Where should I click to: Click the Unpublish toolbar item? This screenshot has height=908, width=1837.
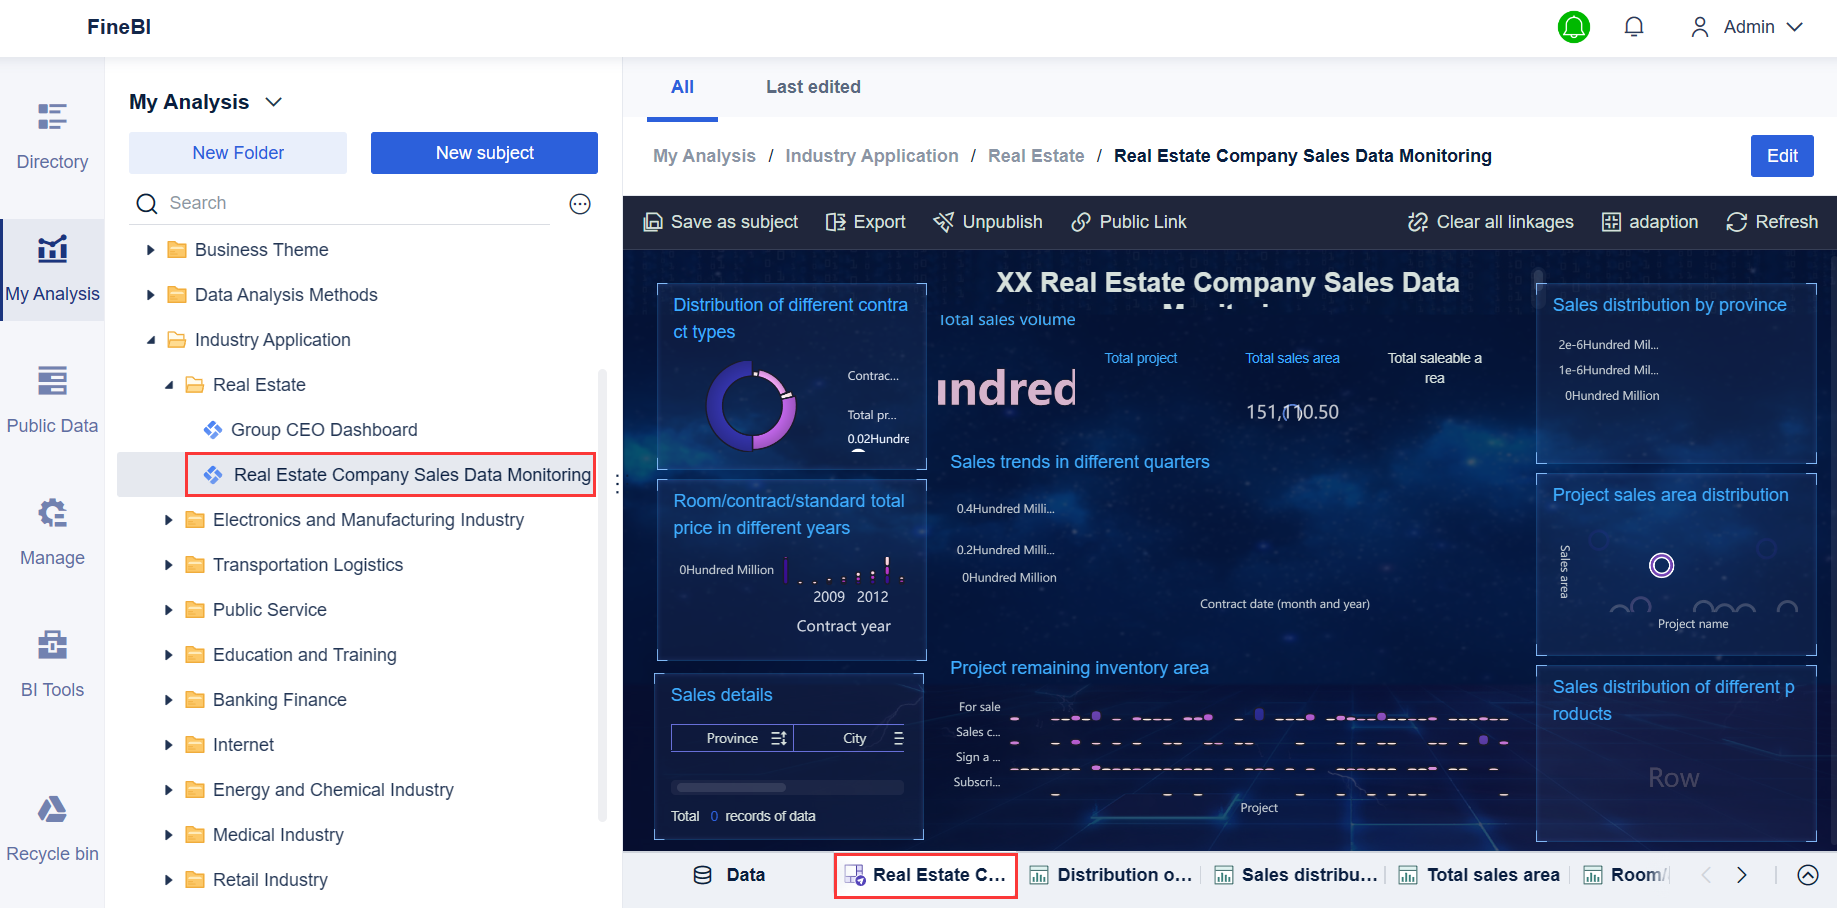pyautogui.click(x=988, y=221)
